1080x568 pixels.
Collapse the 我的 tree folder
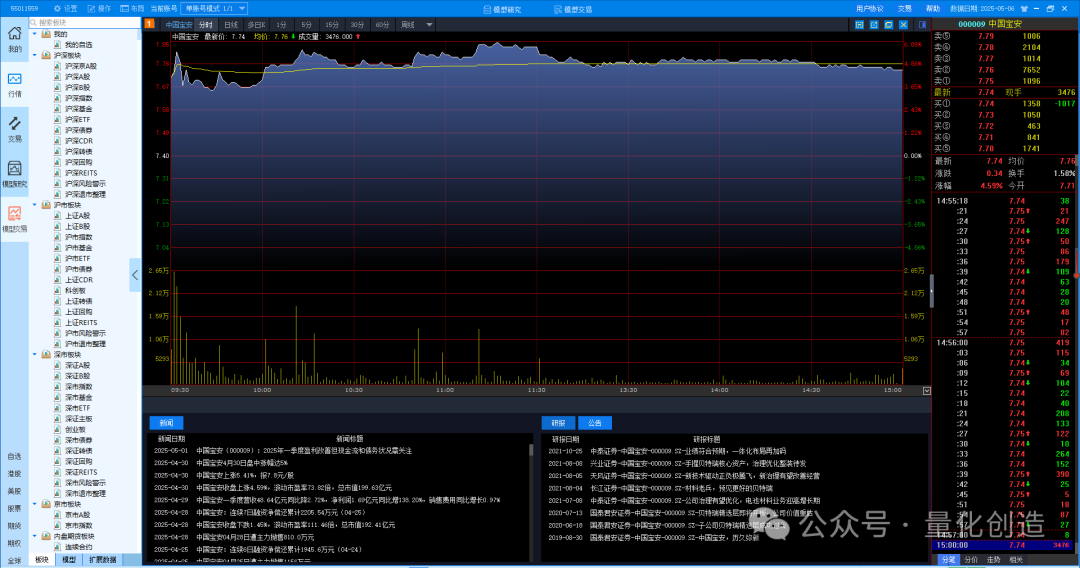(x=35, y=34)
